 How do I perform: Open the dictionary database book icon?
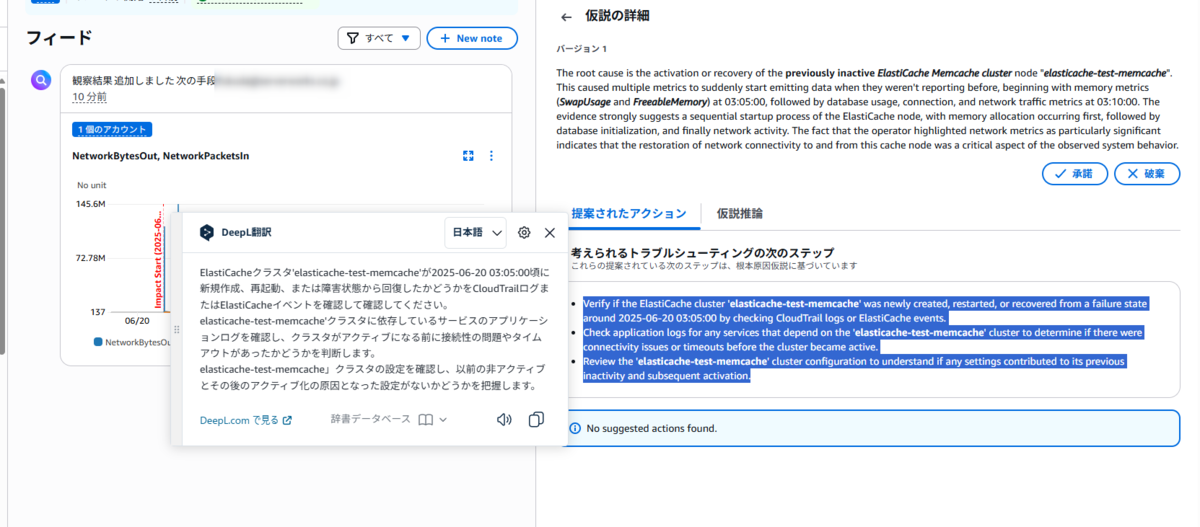[x=426, y=420]
